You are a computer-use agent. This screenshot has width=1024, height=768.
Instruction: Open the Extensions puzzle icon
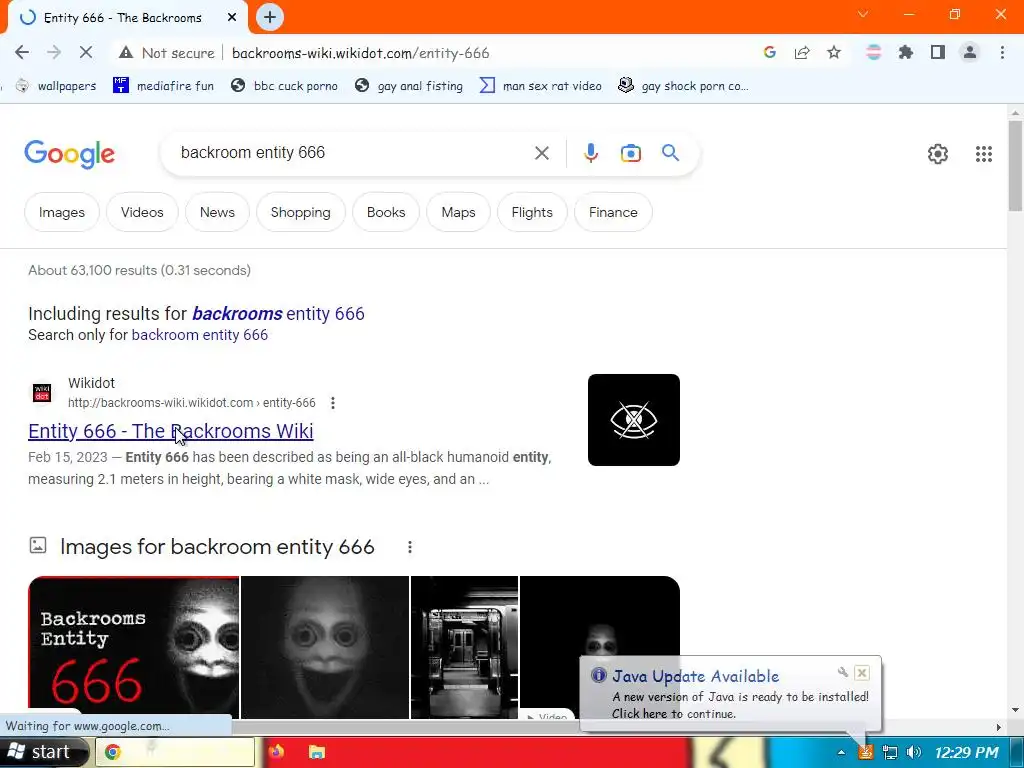[906, 53]
